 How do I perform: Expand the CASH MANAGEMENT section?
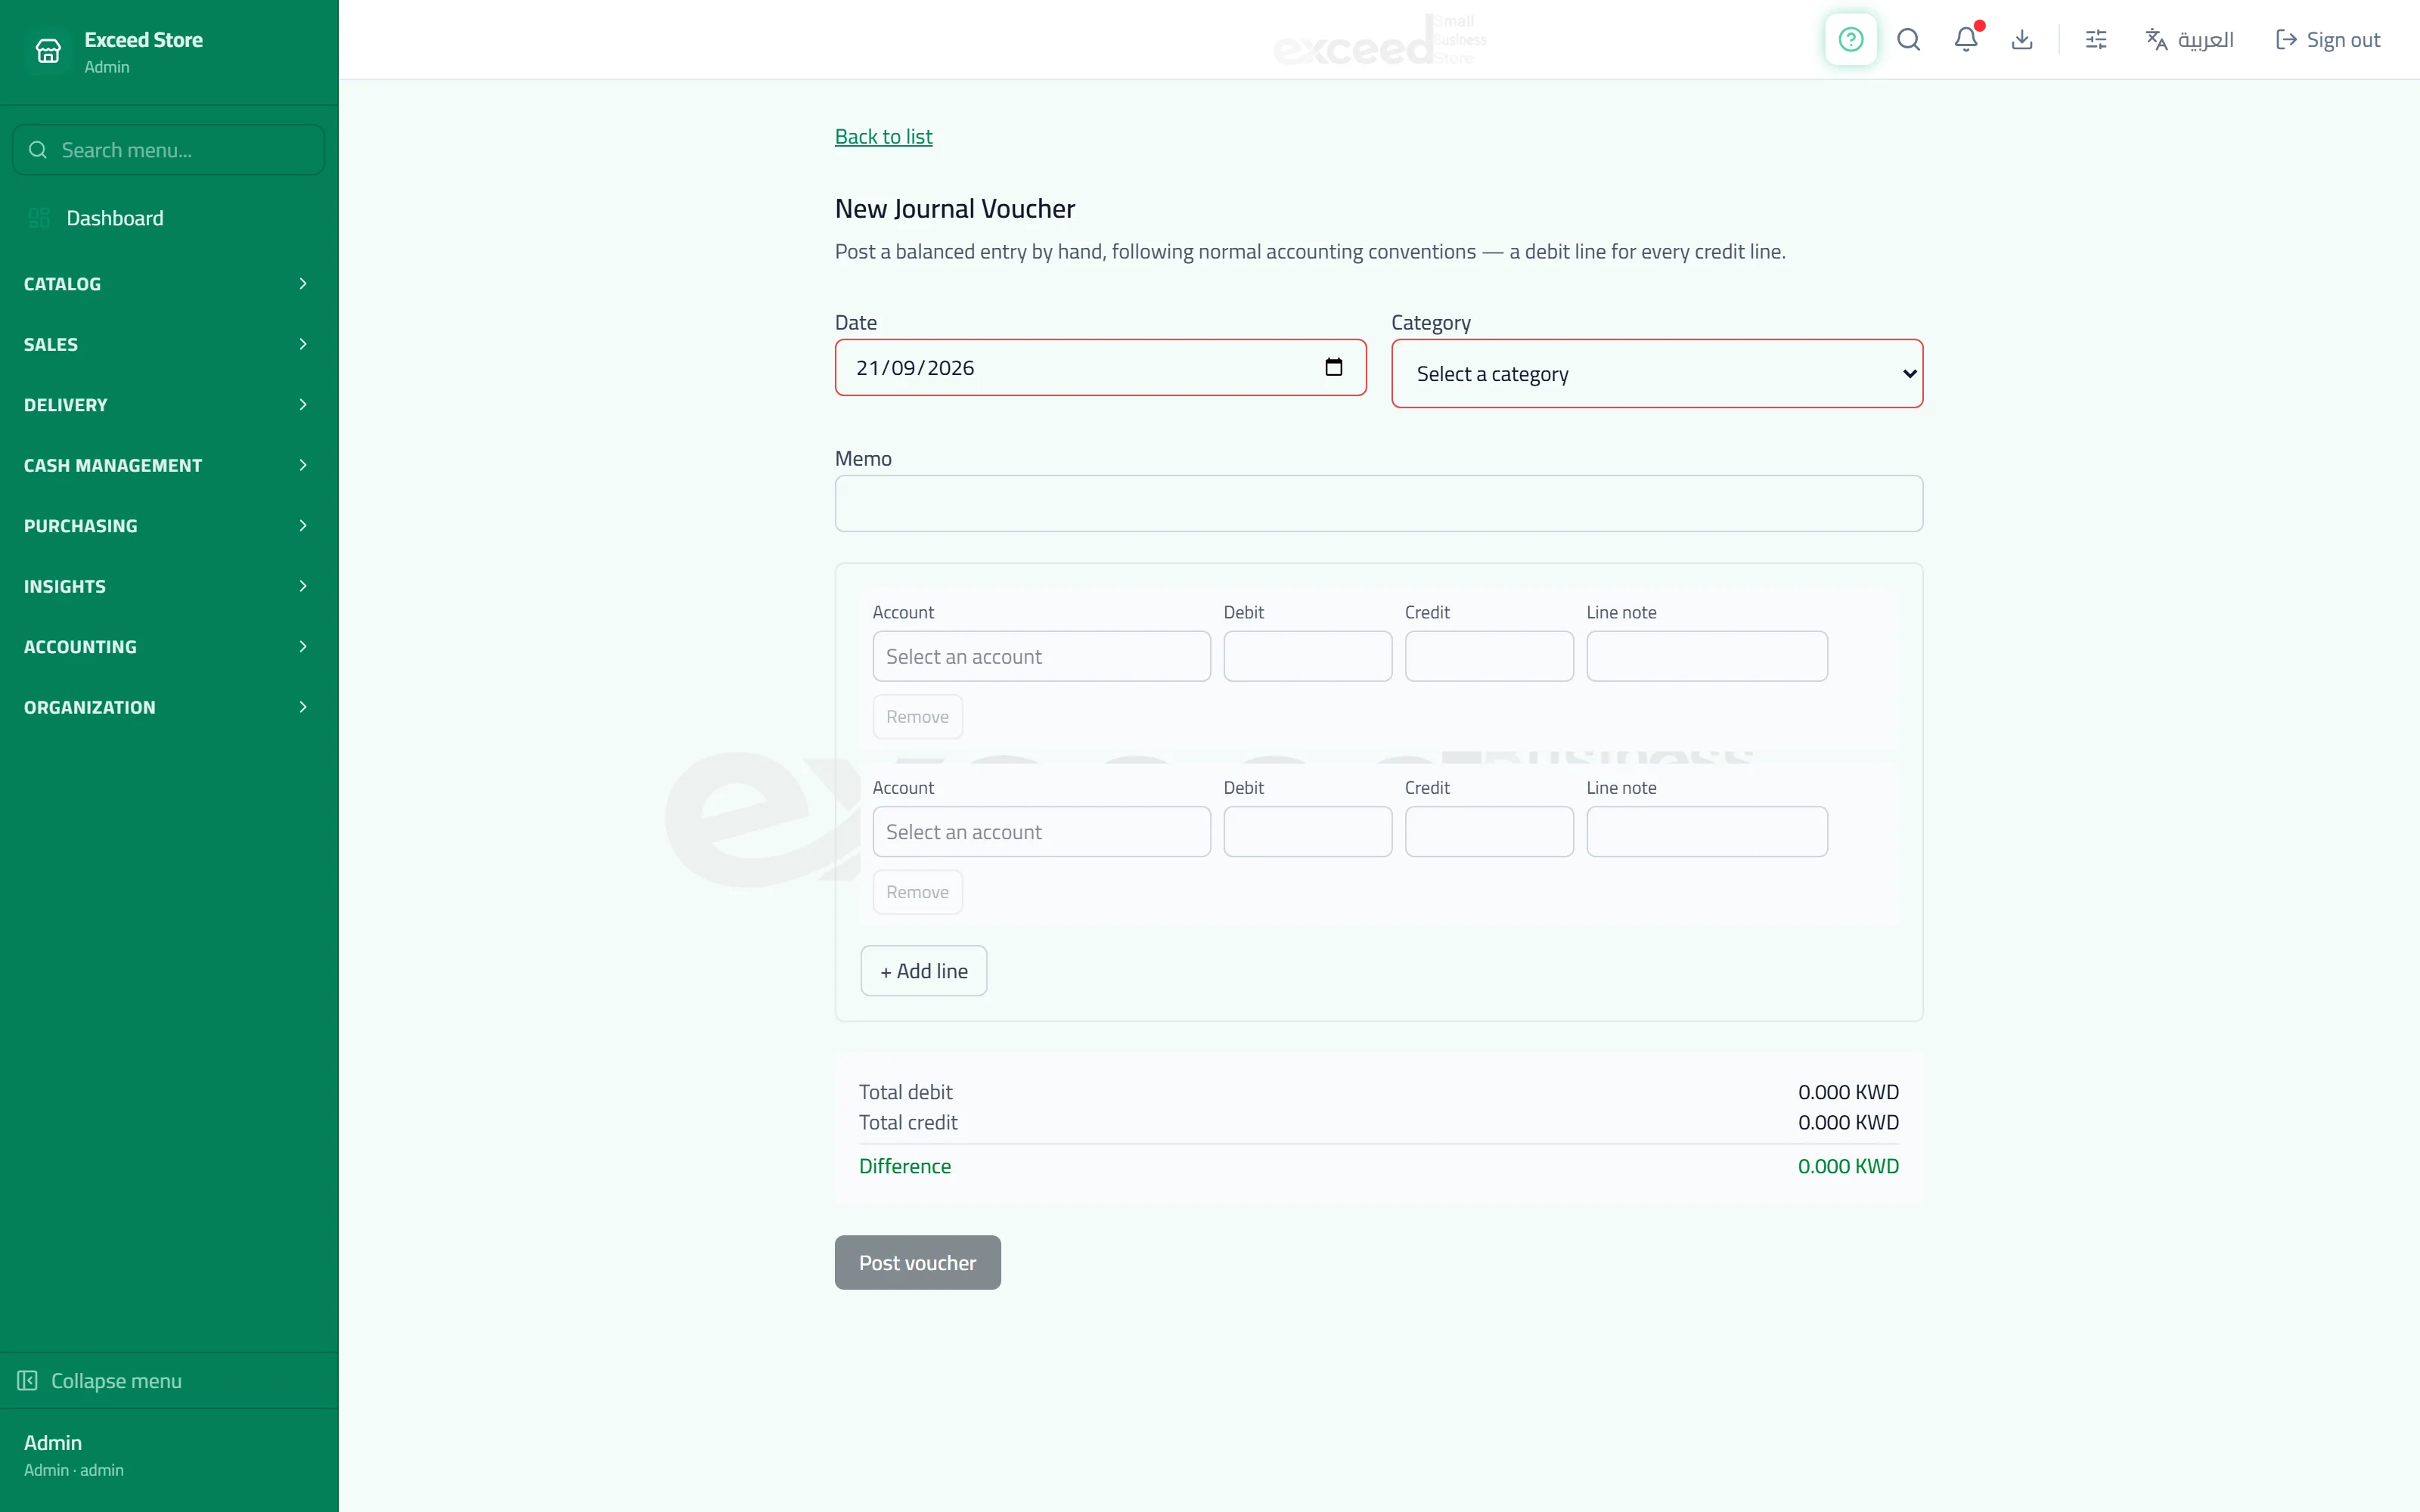(x=167, y=465)
